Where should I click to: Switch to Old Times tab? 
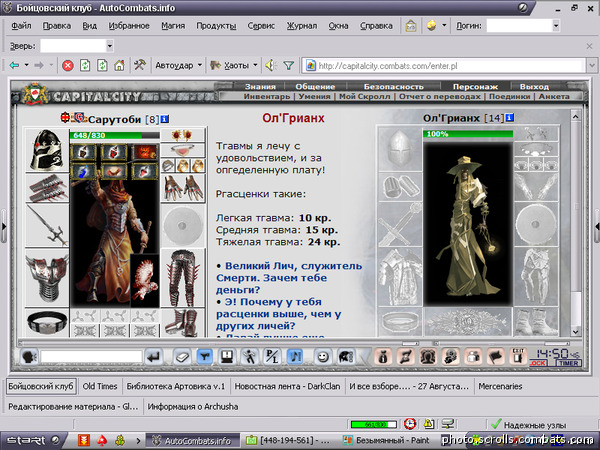point(100,386)
